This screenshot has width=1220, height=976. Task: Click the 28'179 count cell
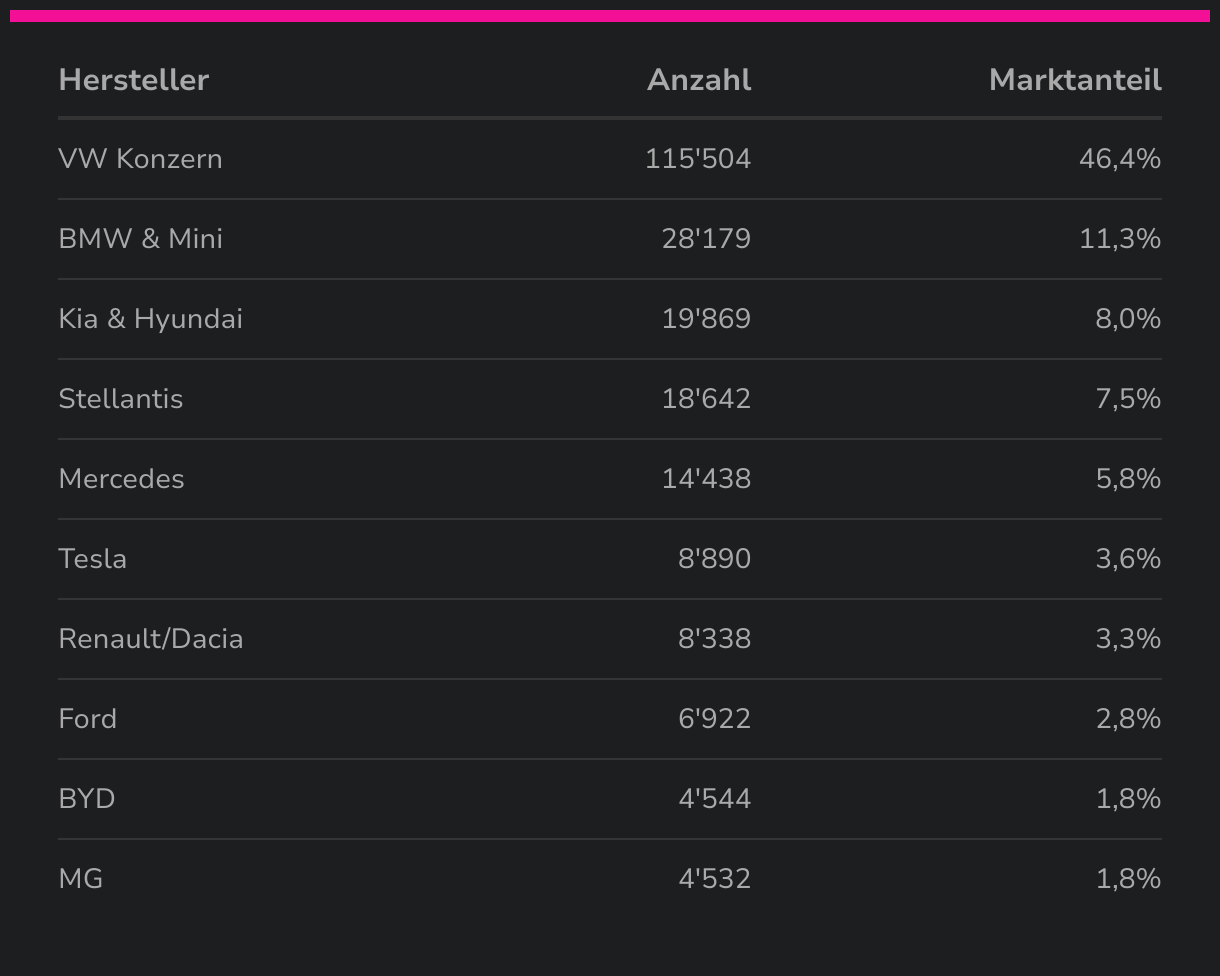click(x=705, y=239)
